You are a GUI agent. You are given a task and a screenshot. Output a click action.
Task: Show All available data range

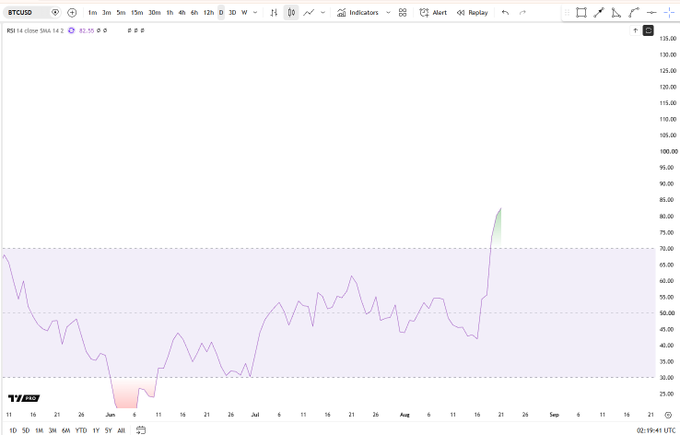coord(121,430)
